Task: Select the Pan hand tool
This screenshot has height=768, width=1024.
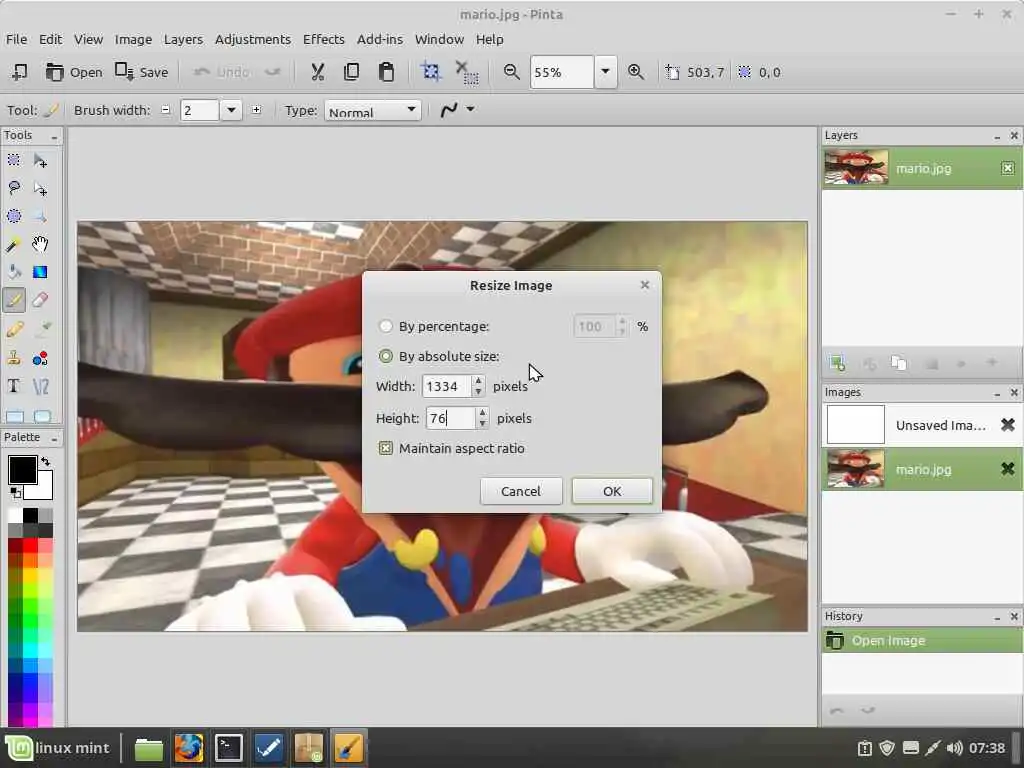Action: (40, 244)
